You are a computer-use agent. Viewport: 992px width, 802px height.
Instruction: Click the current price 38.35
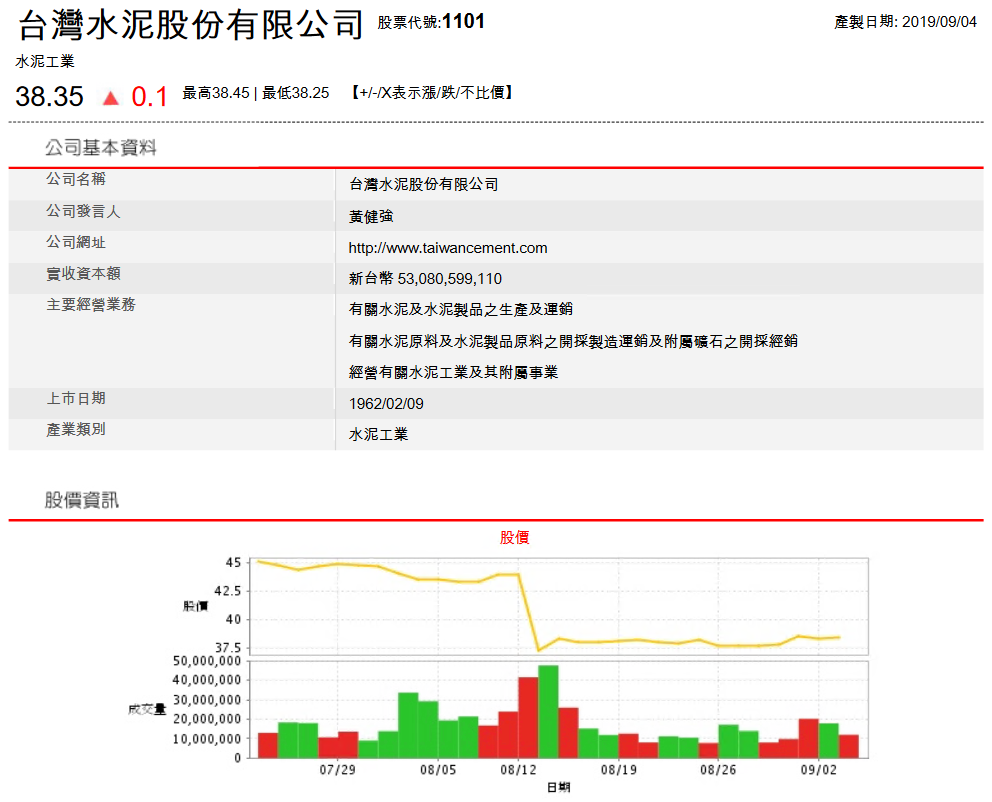click(49, 97)
